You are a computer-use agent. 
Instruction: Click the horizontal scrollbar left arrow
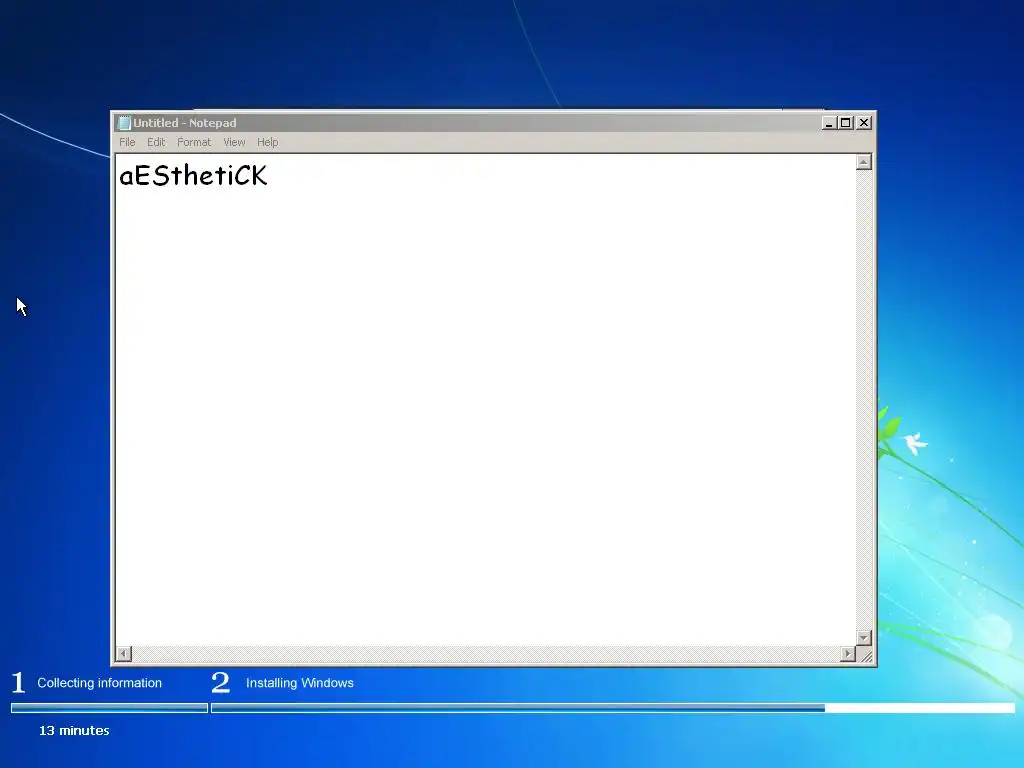123,653
